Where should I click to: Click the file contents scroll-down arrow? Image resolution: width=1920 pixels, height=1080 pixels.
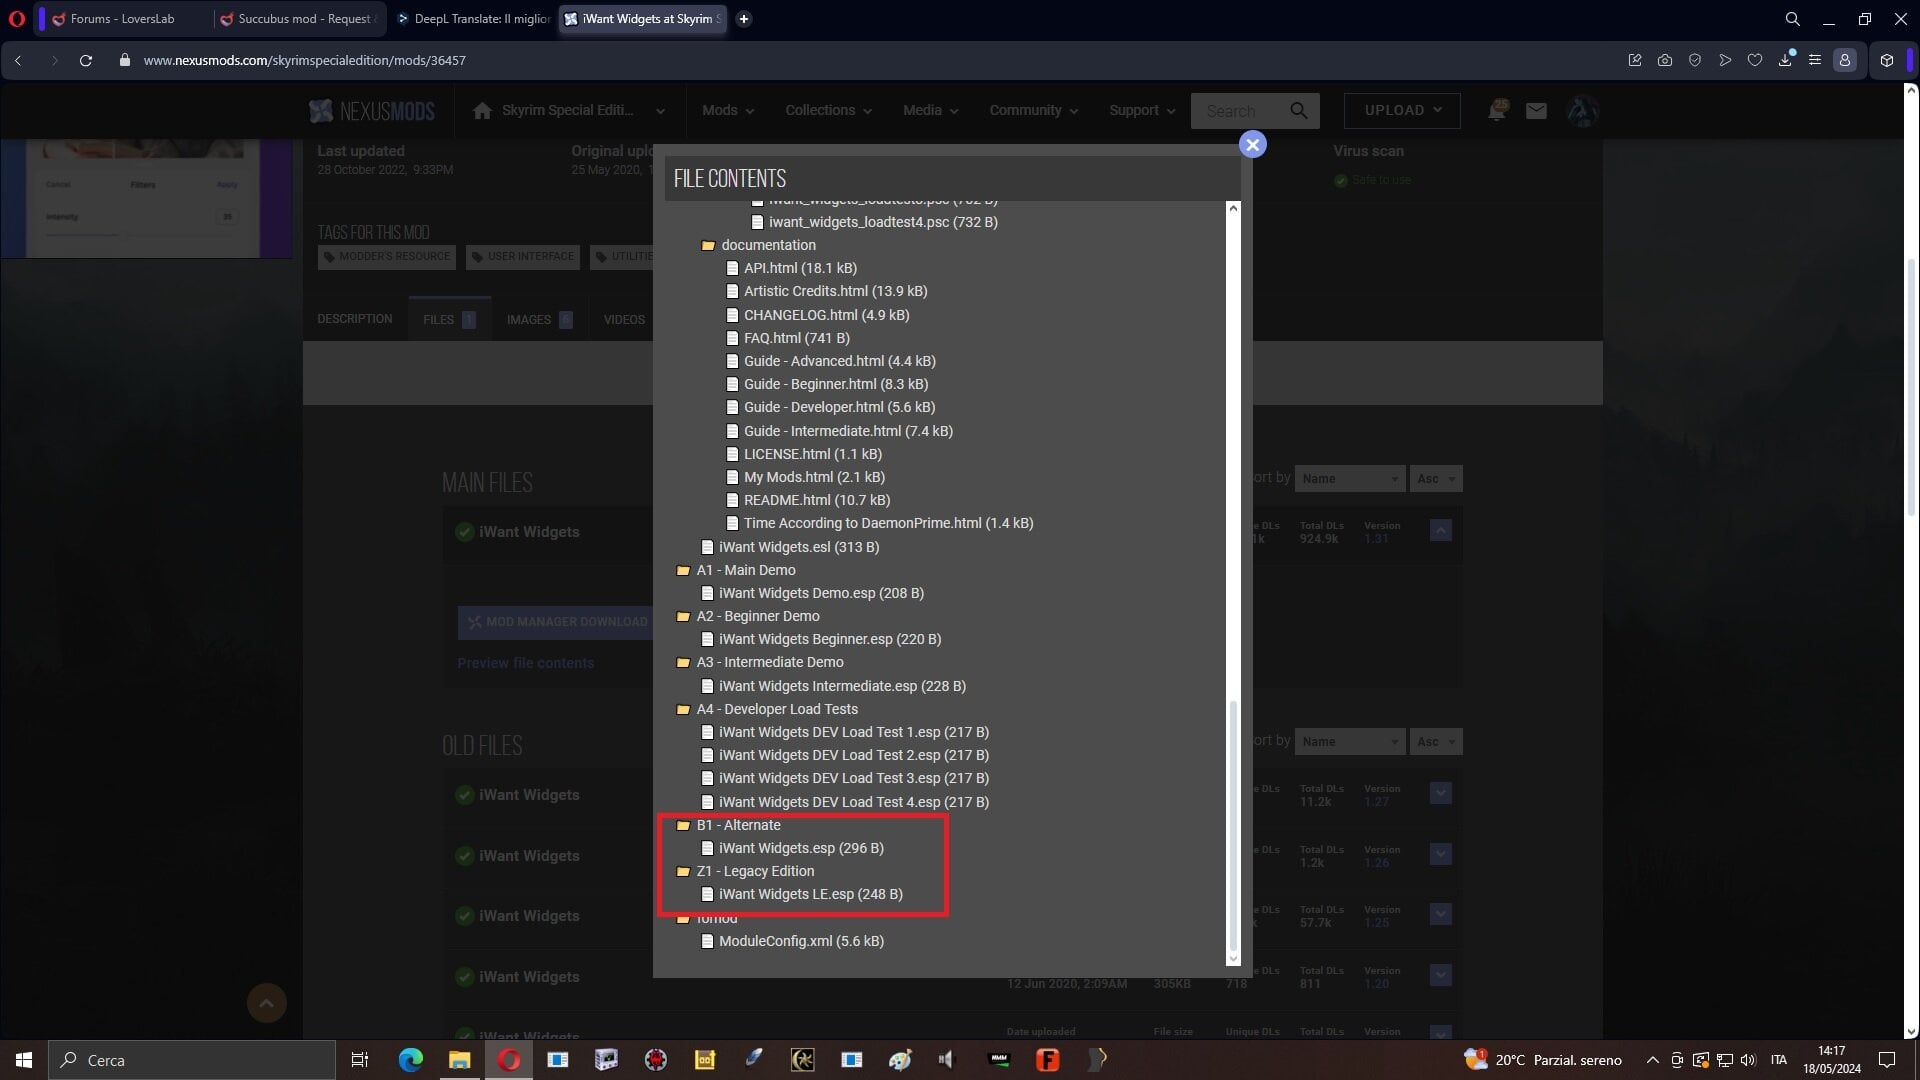tap(1233, 959)
